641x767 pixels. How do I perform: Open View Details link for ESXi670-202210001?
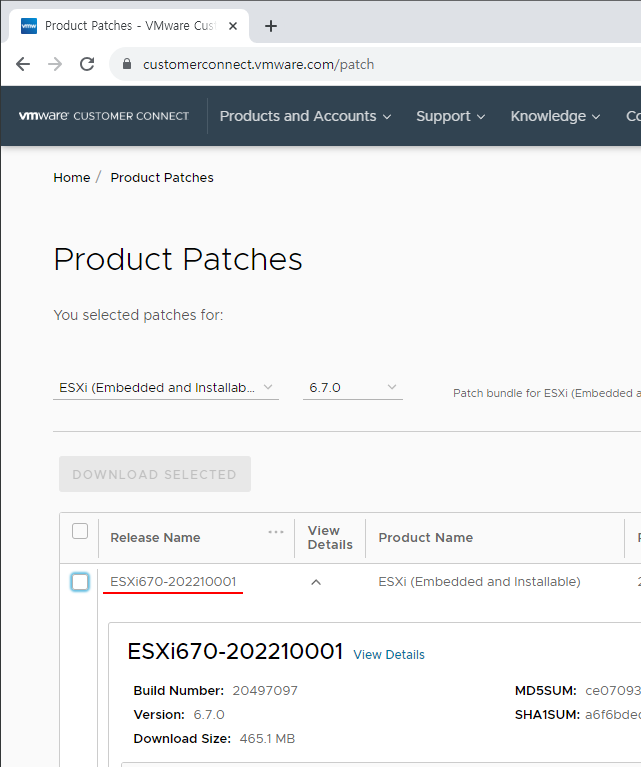(389, 654)
